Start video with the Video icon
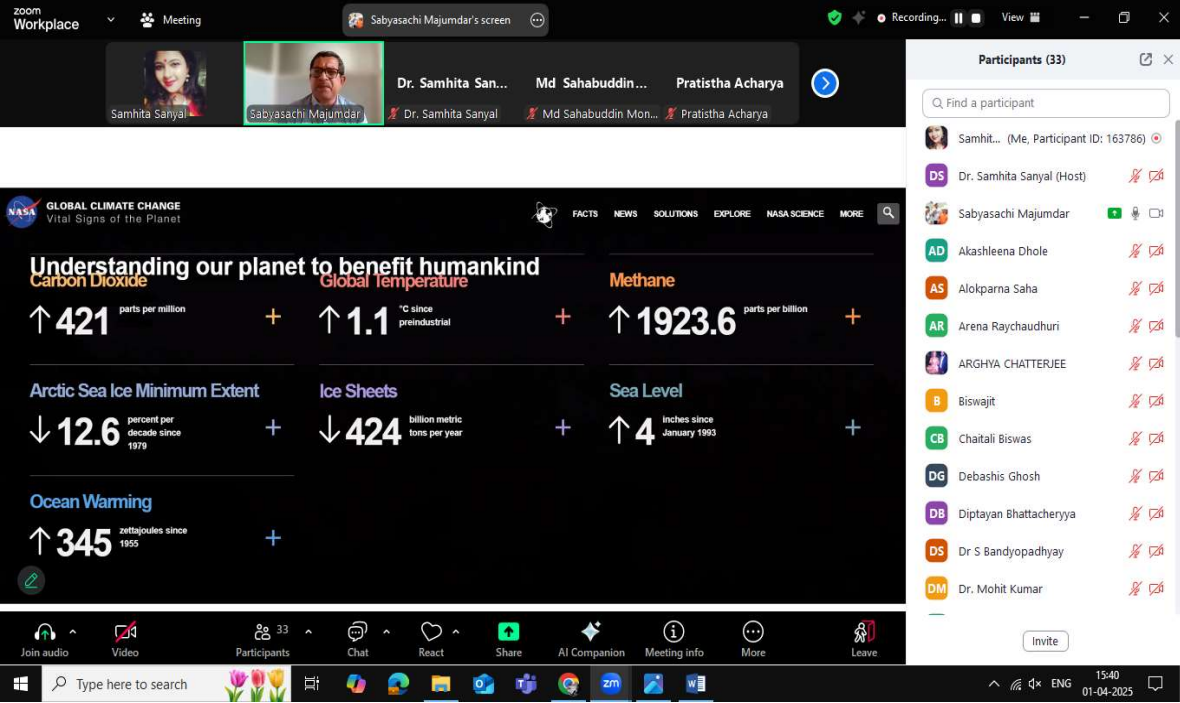The width and height of the screenshot is (1180, 703). click(x=125, y=631)
